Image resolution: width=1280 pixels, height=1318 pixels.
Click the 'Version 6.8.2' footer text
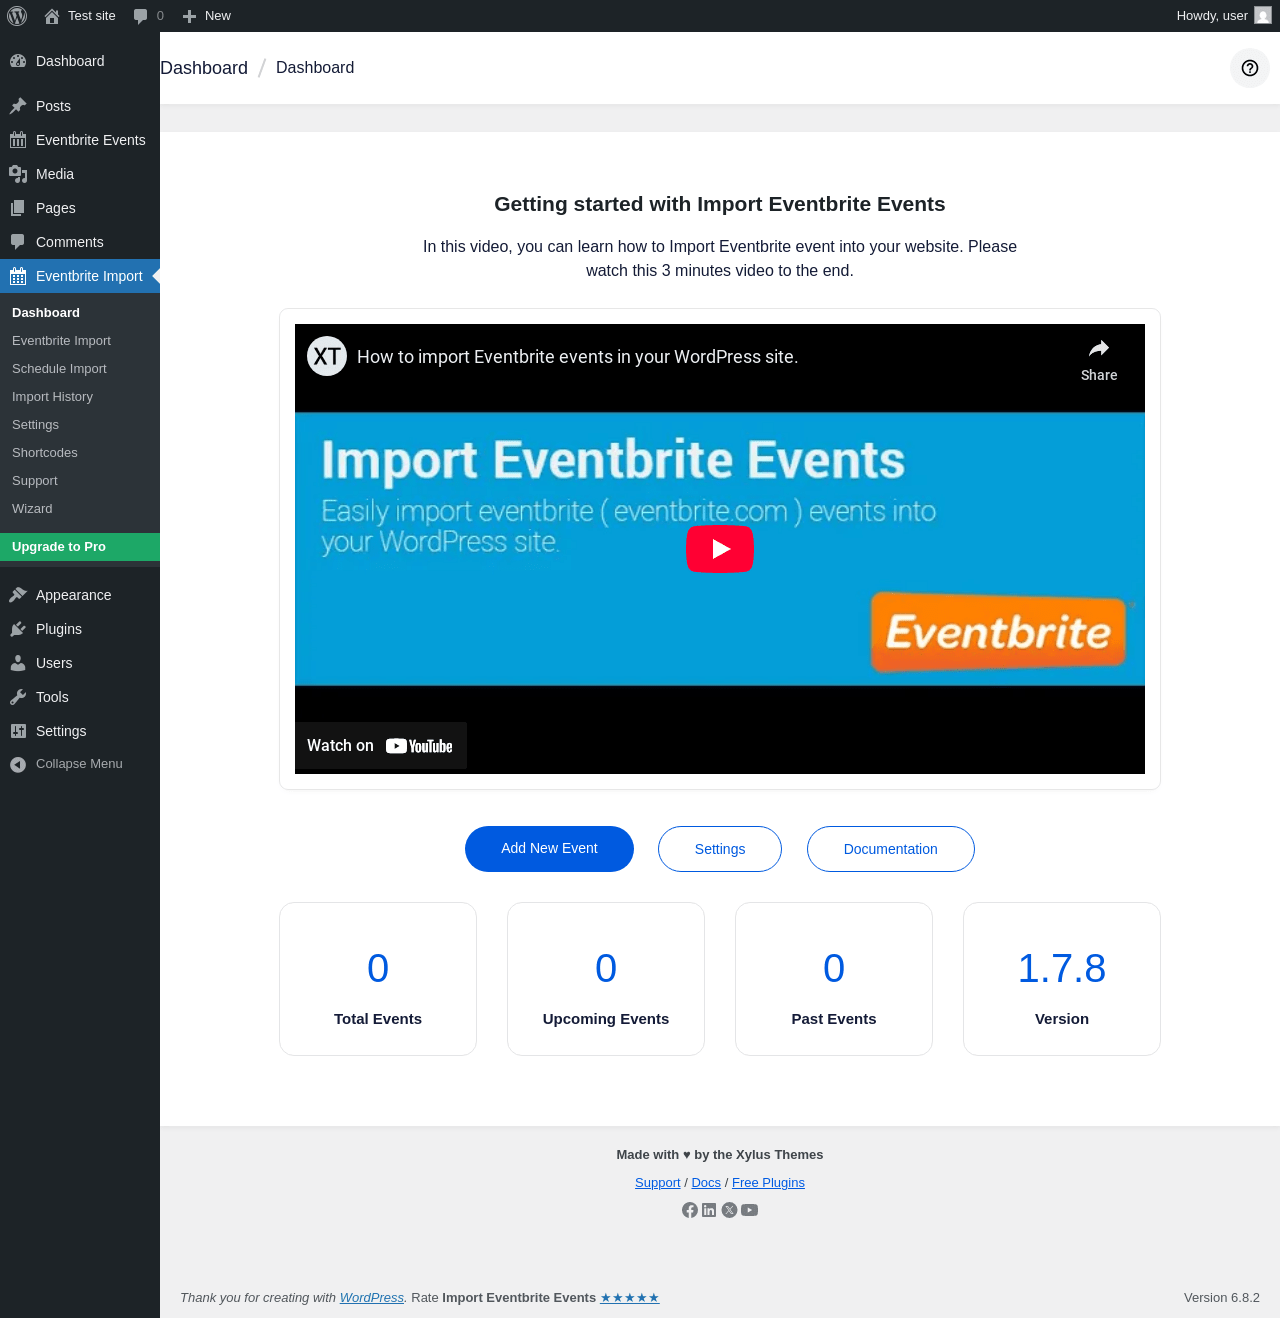(1222, 1298)
